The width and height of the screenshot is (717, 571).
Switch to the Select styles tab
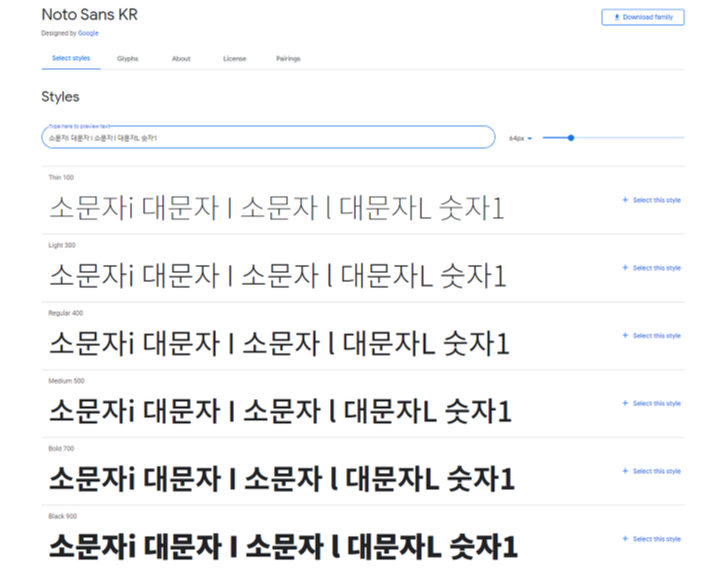pyautogui.click(x=71, y=58)
